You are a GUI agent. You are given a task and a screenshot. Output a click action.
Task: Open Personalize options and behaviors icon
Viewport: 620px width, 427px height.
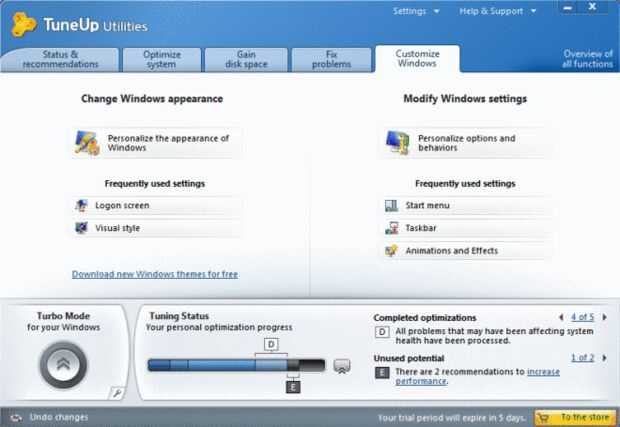click(397, 143)
